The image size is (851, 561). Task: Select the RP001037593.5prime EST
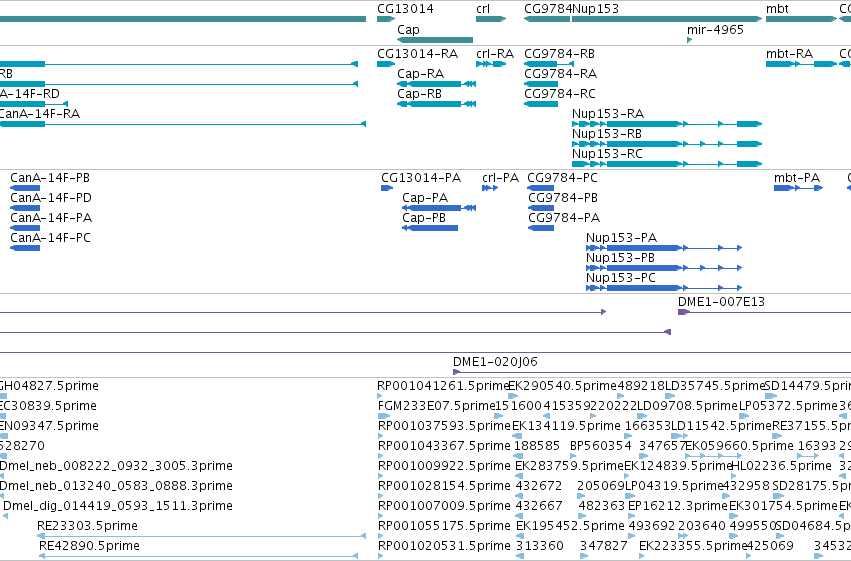click(x=381, y=436)
